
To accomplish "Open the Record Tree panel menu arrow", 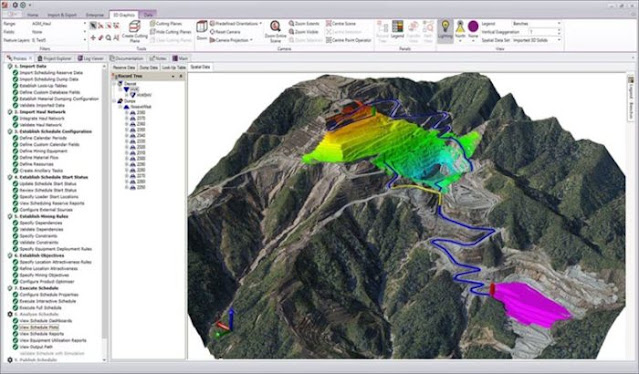I will 173,76.
